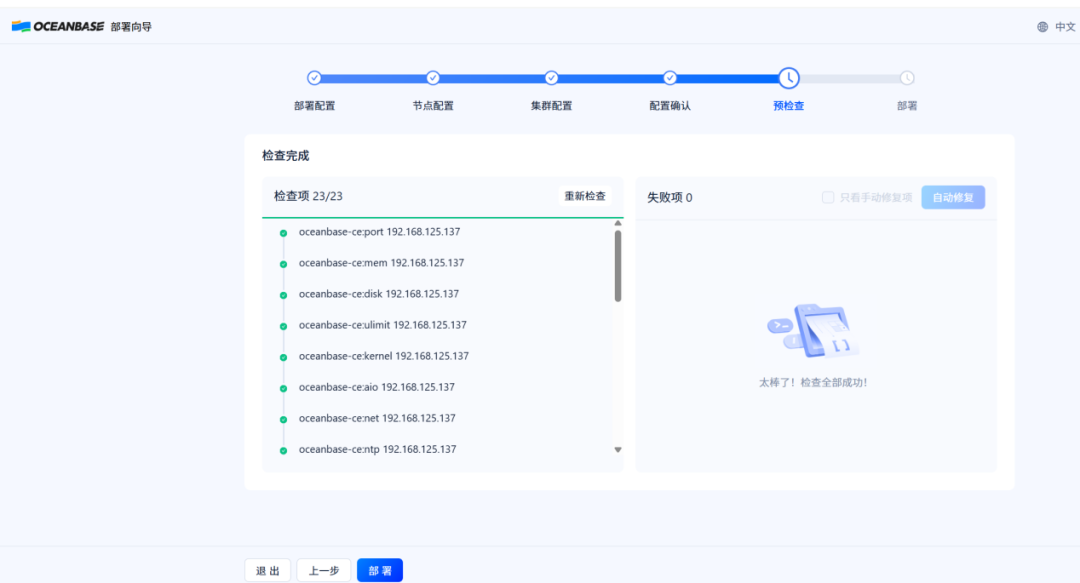Click the 部署 button at the bottom
Screen dimensions: 1080x583
point(380,570)
